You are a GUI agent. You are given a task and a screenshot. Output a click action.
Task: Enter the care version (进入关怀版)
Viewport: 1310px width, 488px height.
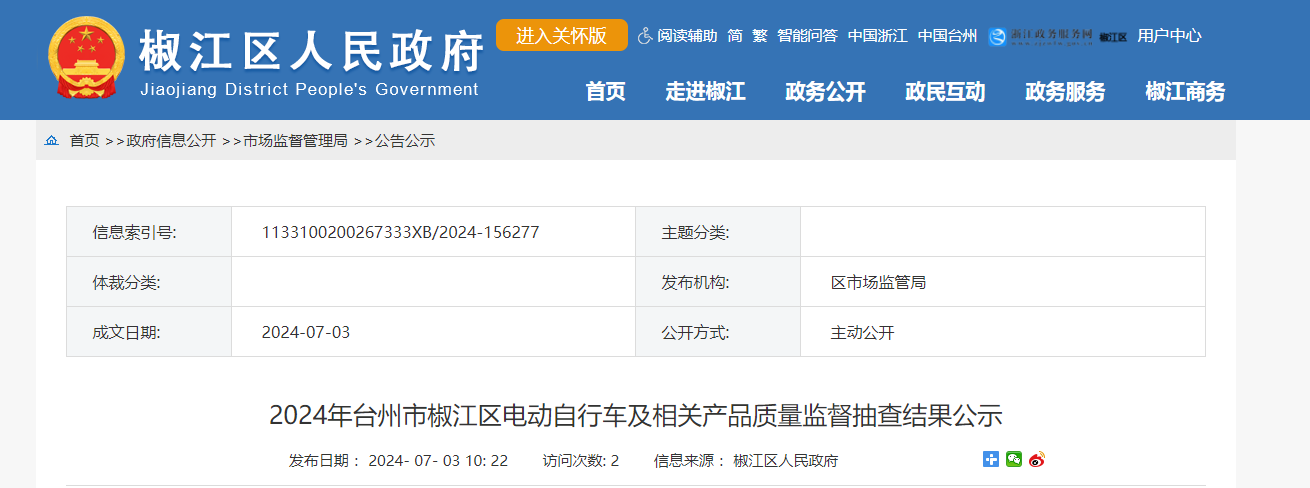[x=561, y=35]
